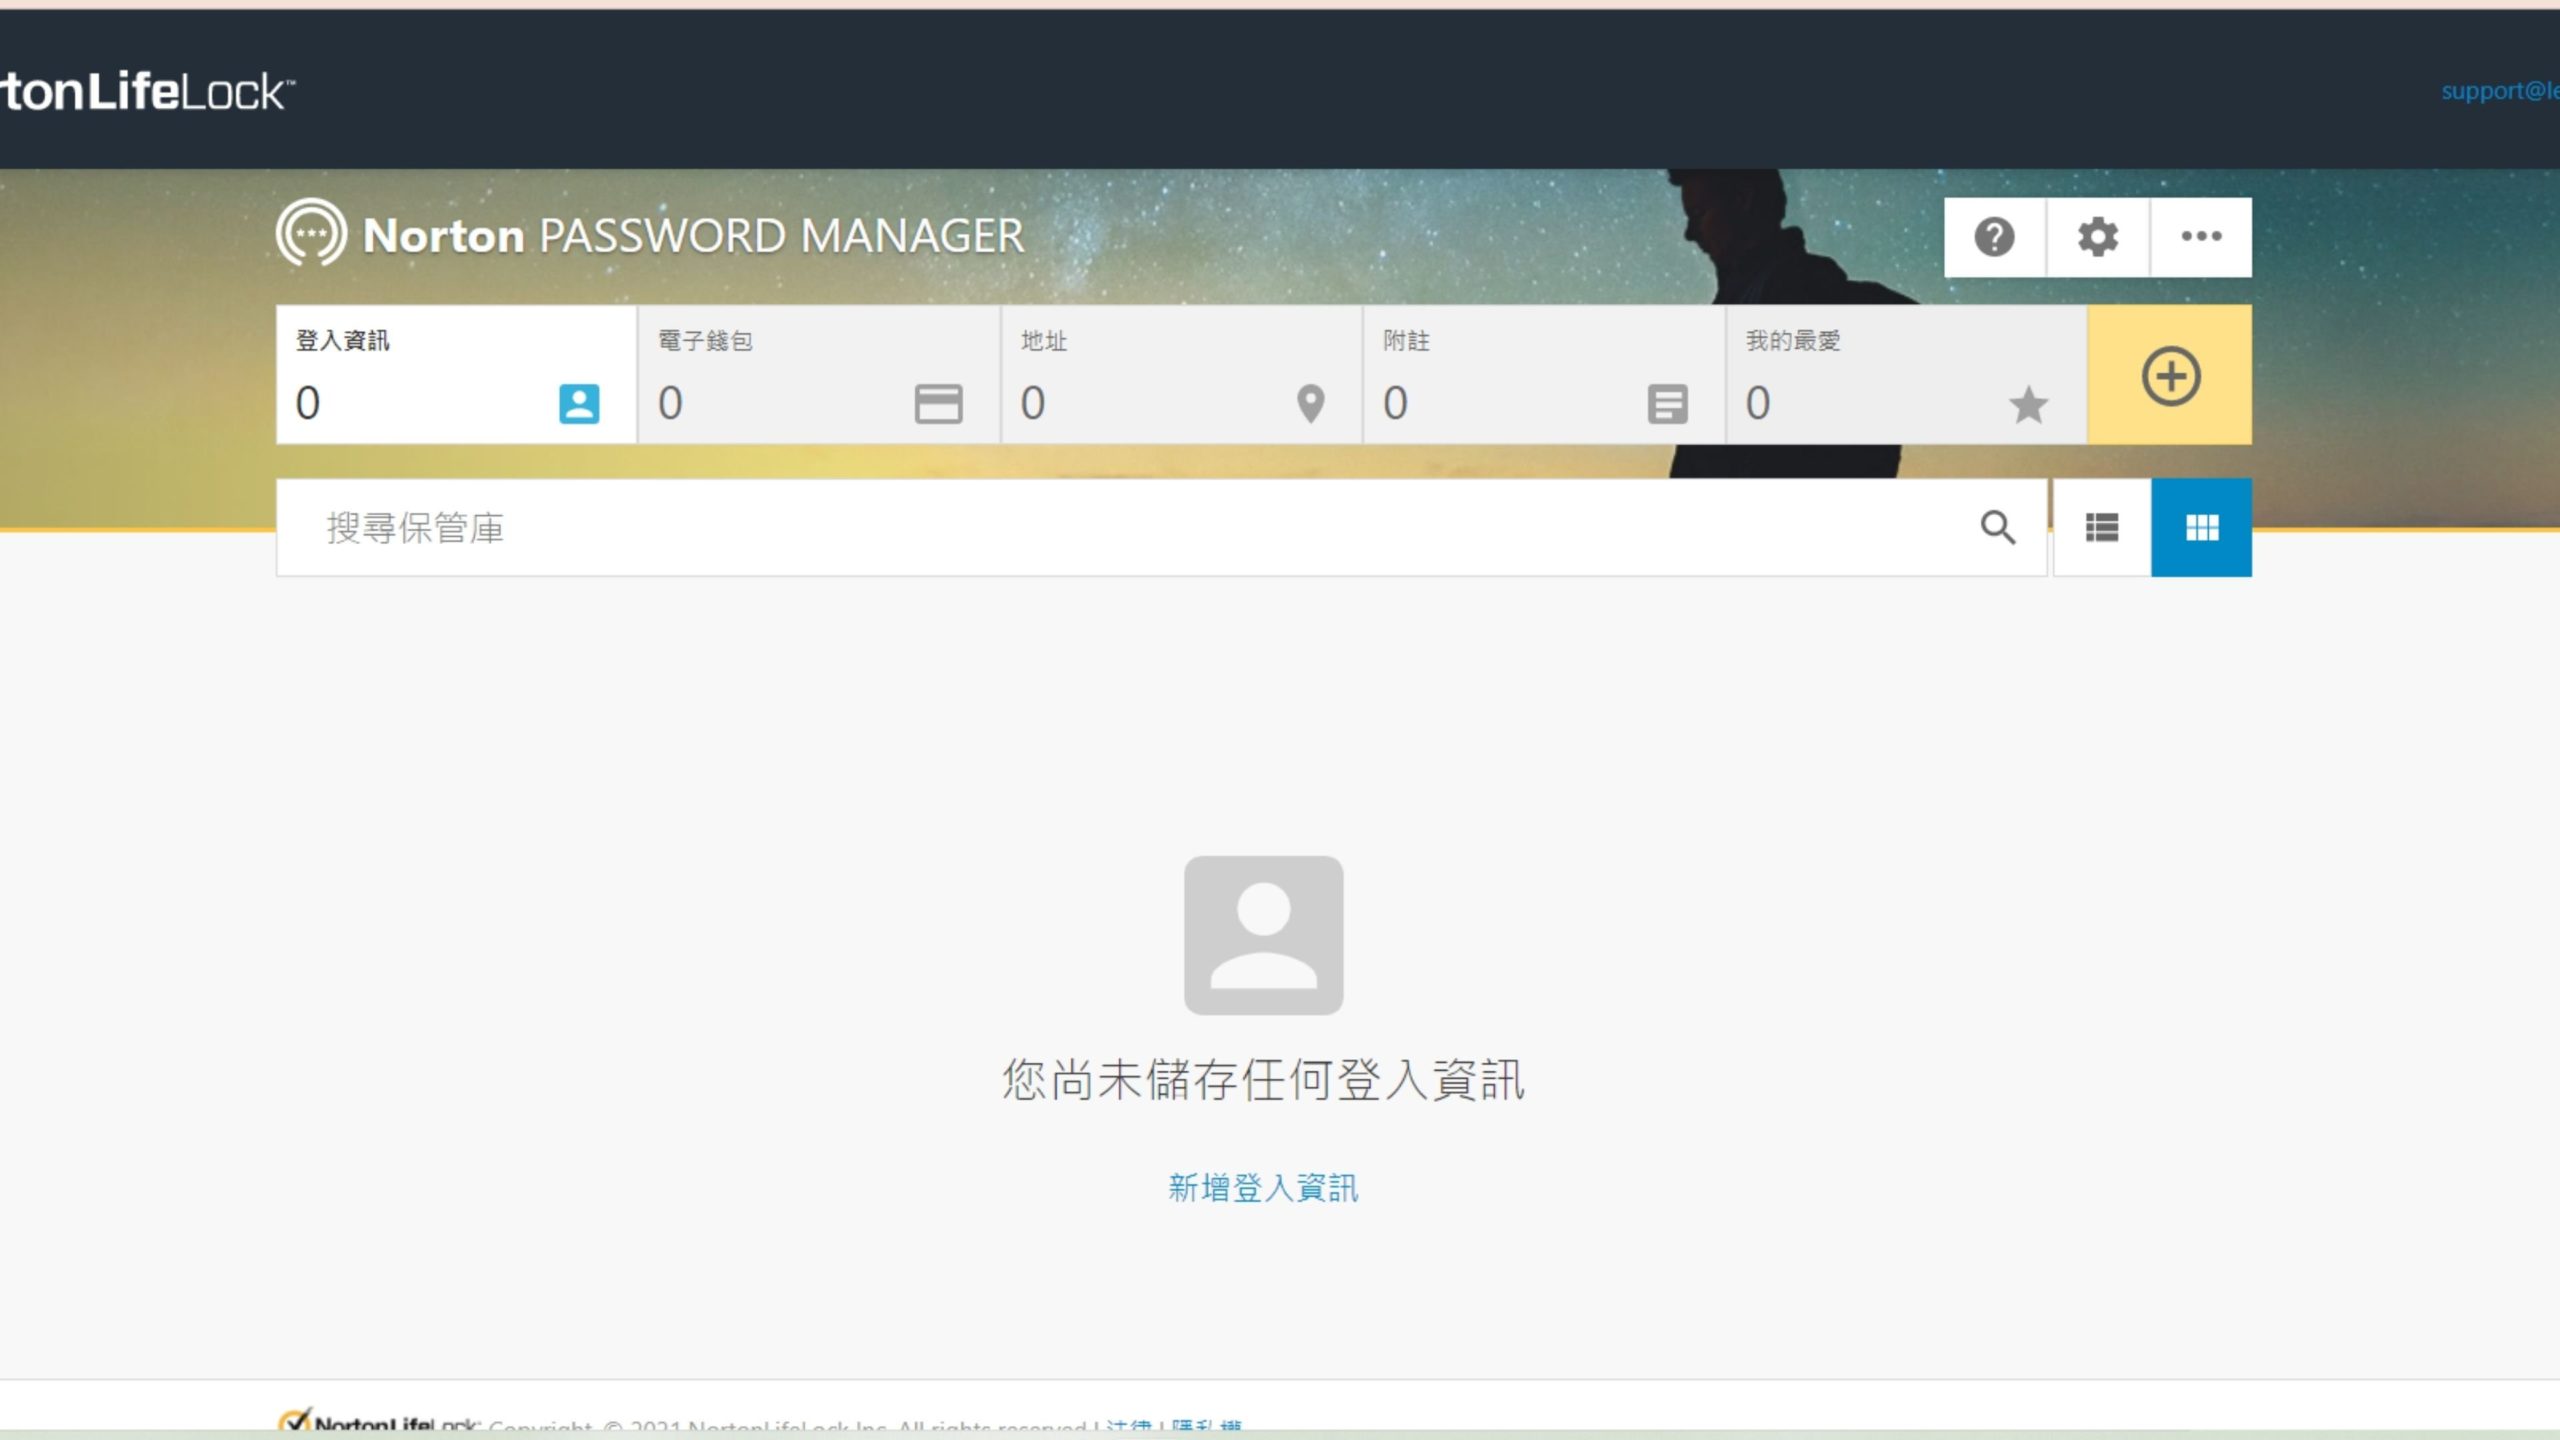Click the 您尚未儲存任何登入資訊 message
Viewport: 2560px width, 1440px height.
1263,1080
